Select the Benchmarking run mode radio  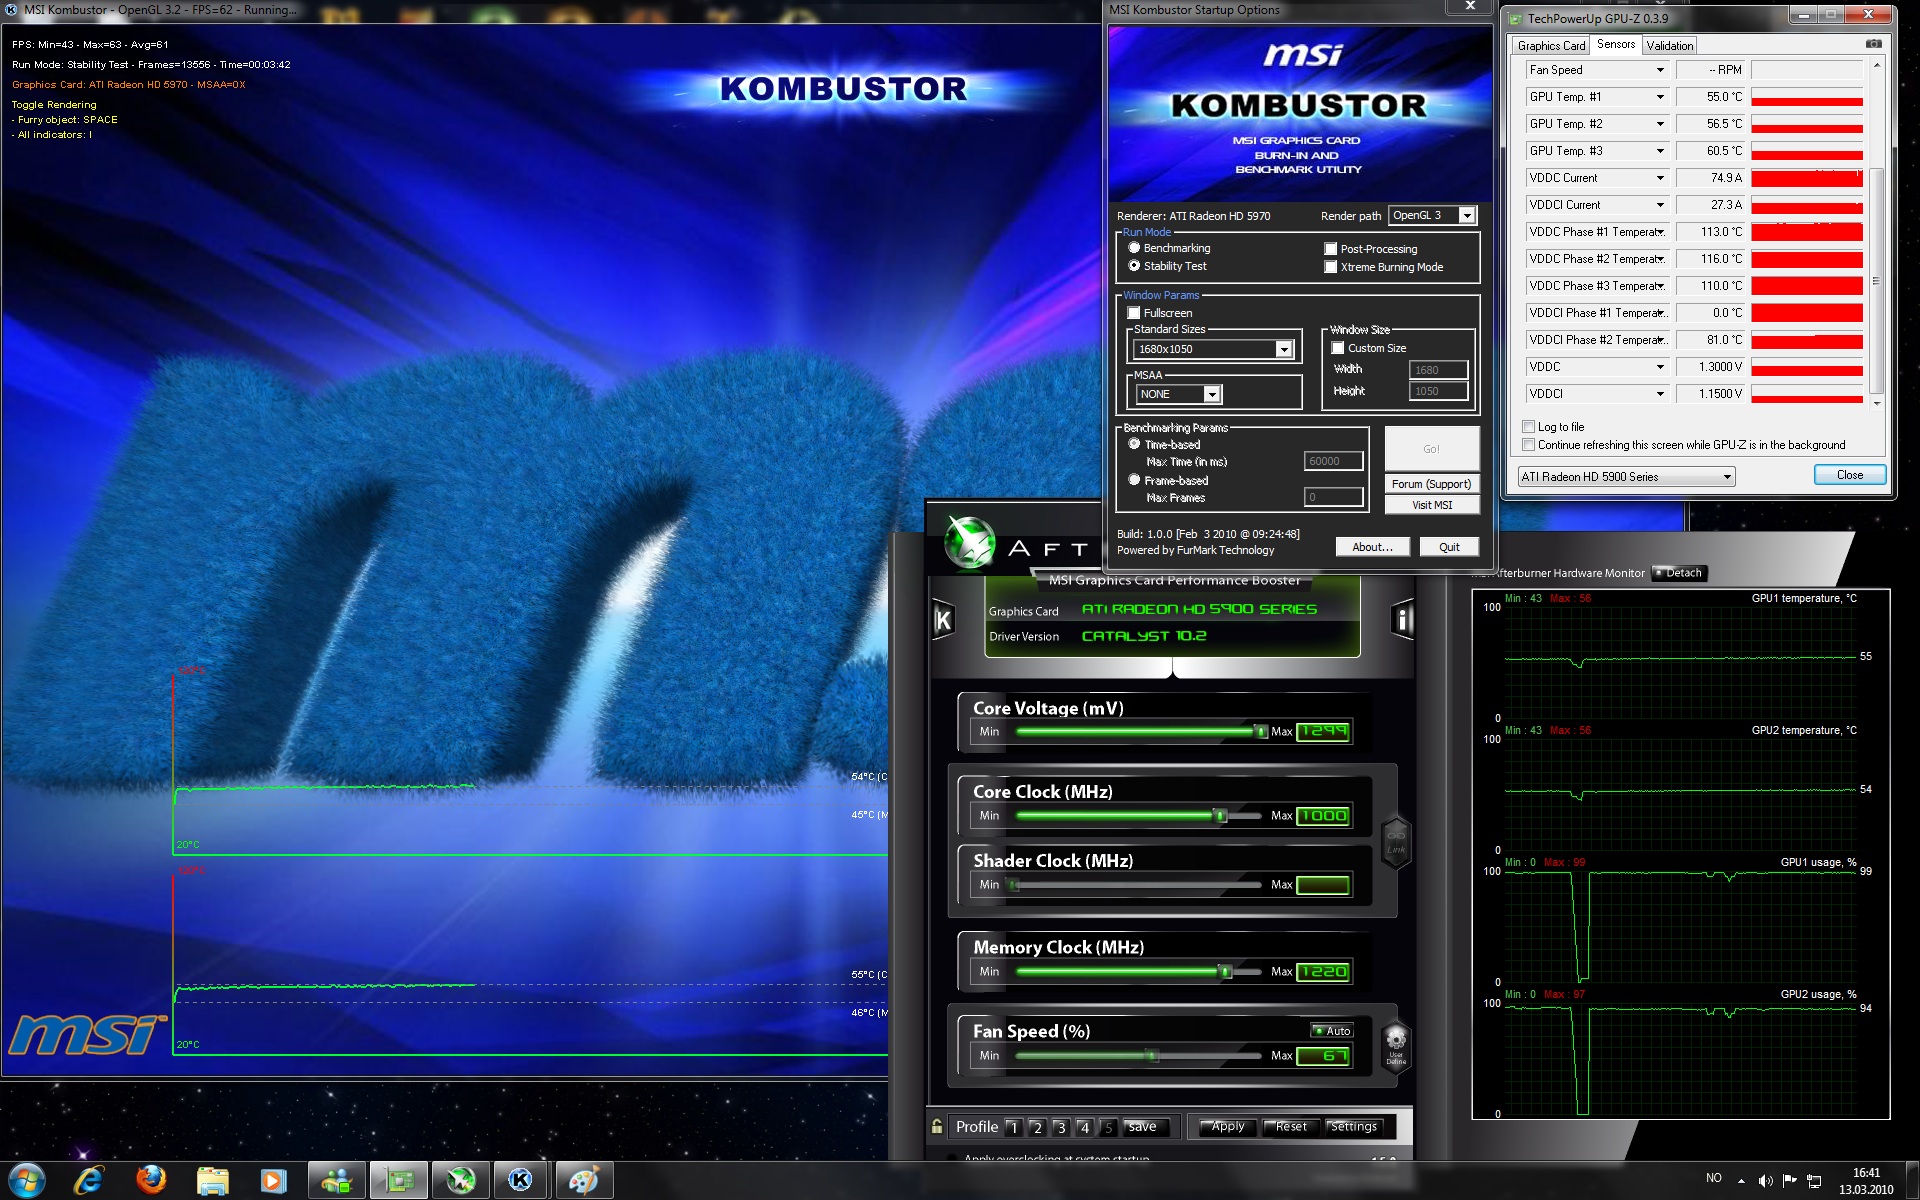pyautogui.click(x=1134, y=248)
